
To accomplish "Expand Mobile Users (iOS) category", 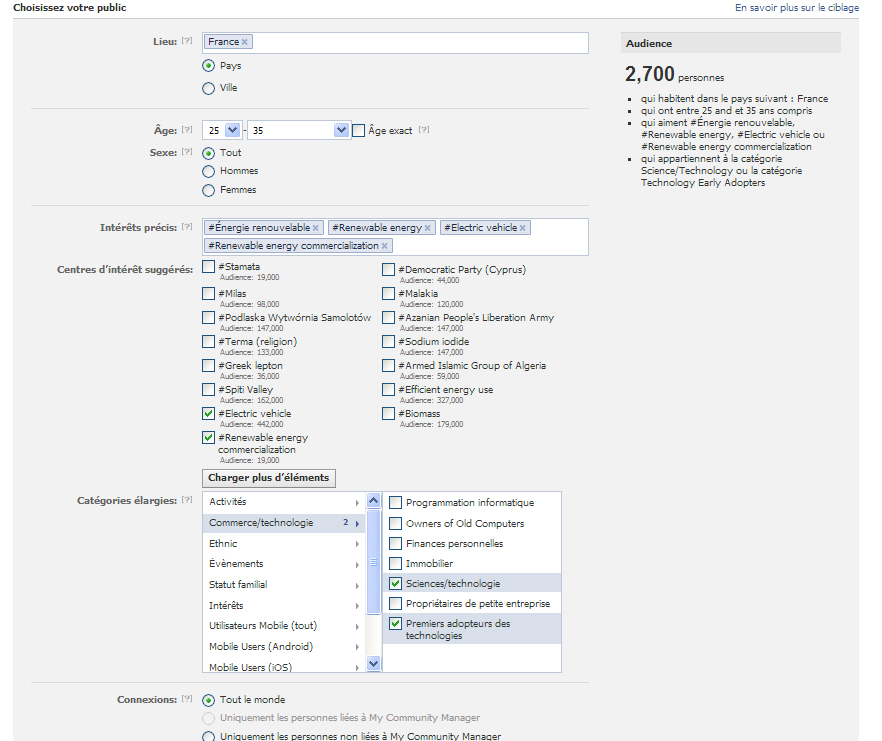I will [x=284, y=666].
